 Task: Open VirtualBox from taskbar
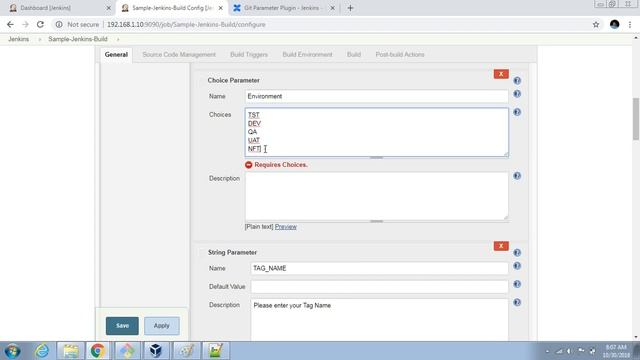pyautogui.click(x=156, y=351)
